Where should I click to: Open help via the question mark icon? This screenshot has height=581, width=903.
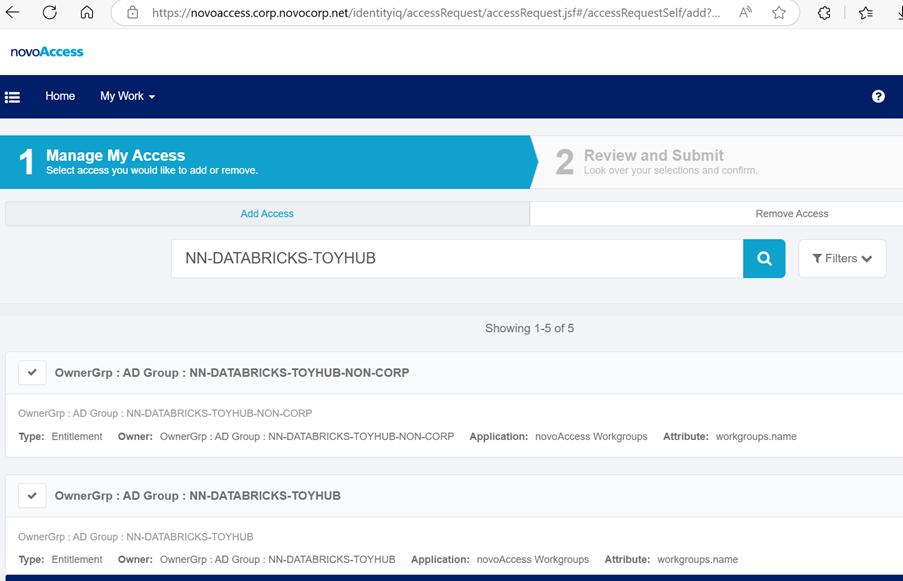(878, 96)
